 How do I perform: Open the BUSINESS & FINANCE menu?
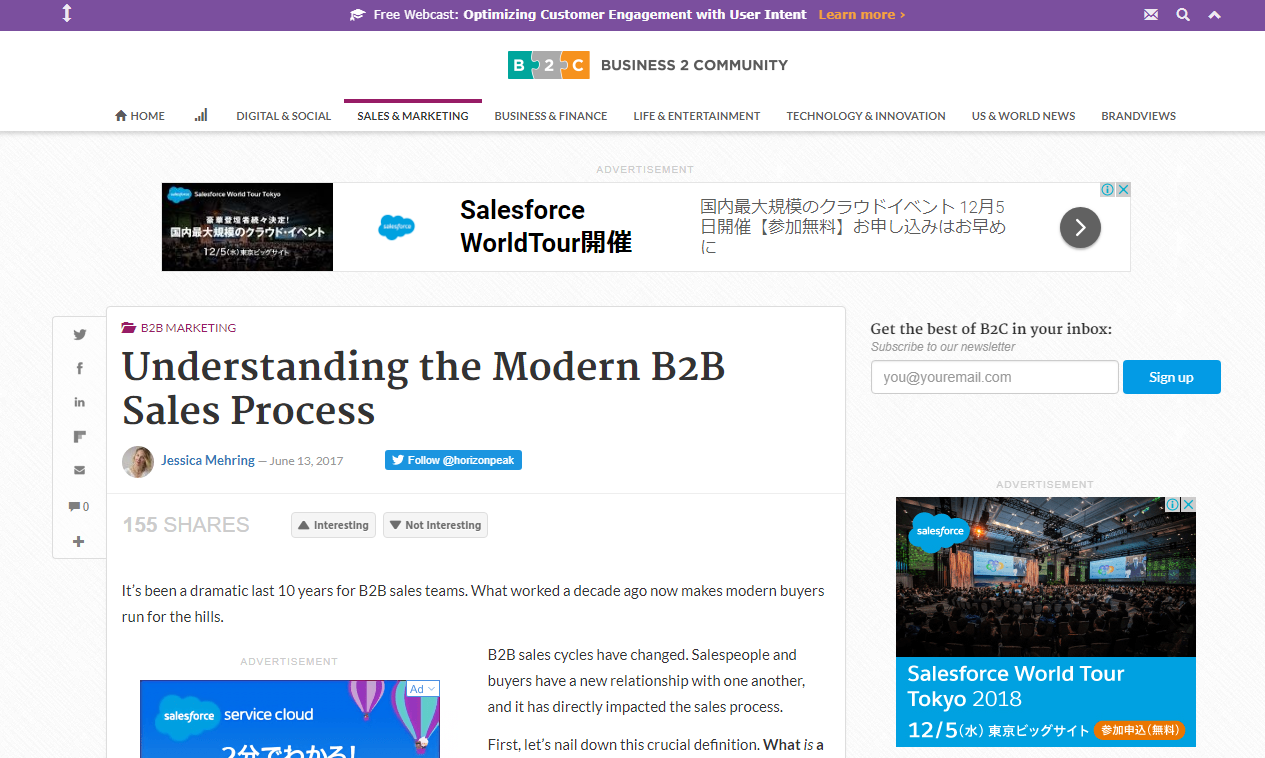551,116
